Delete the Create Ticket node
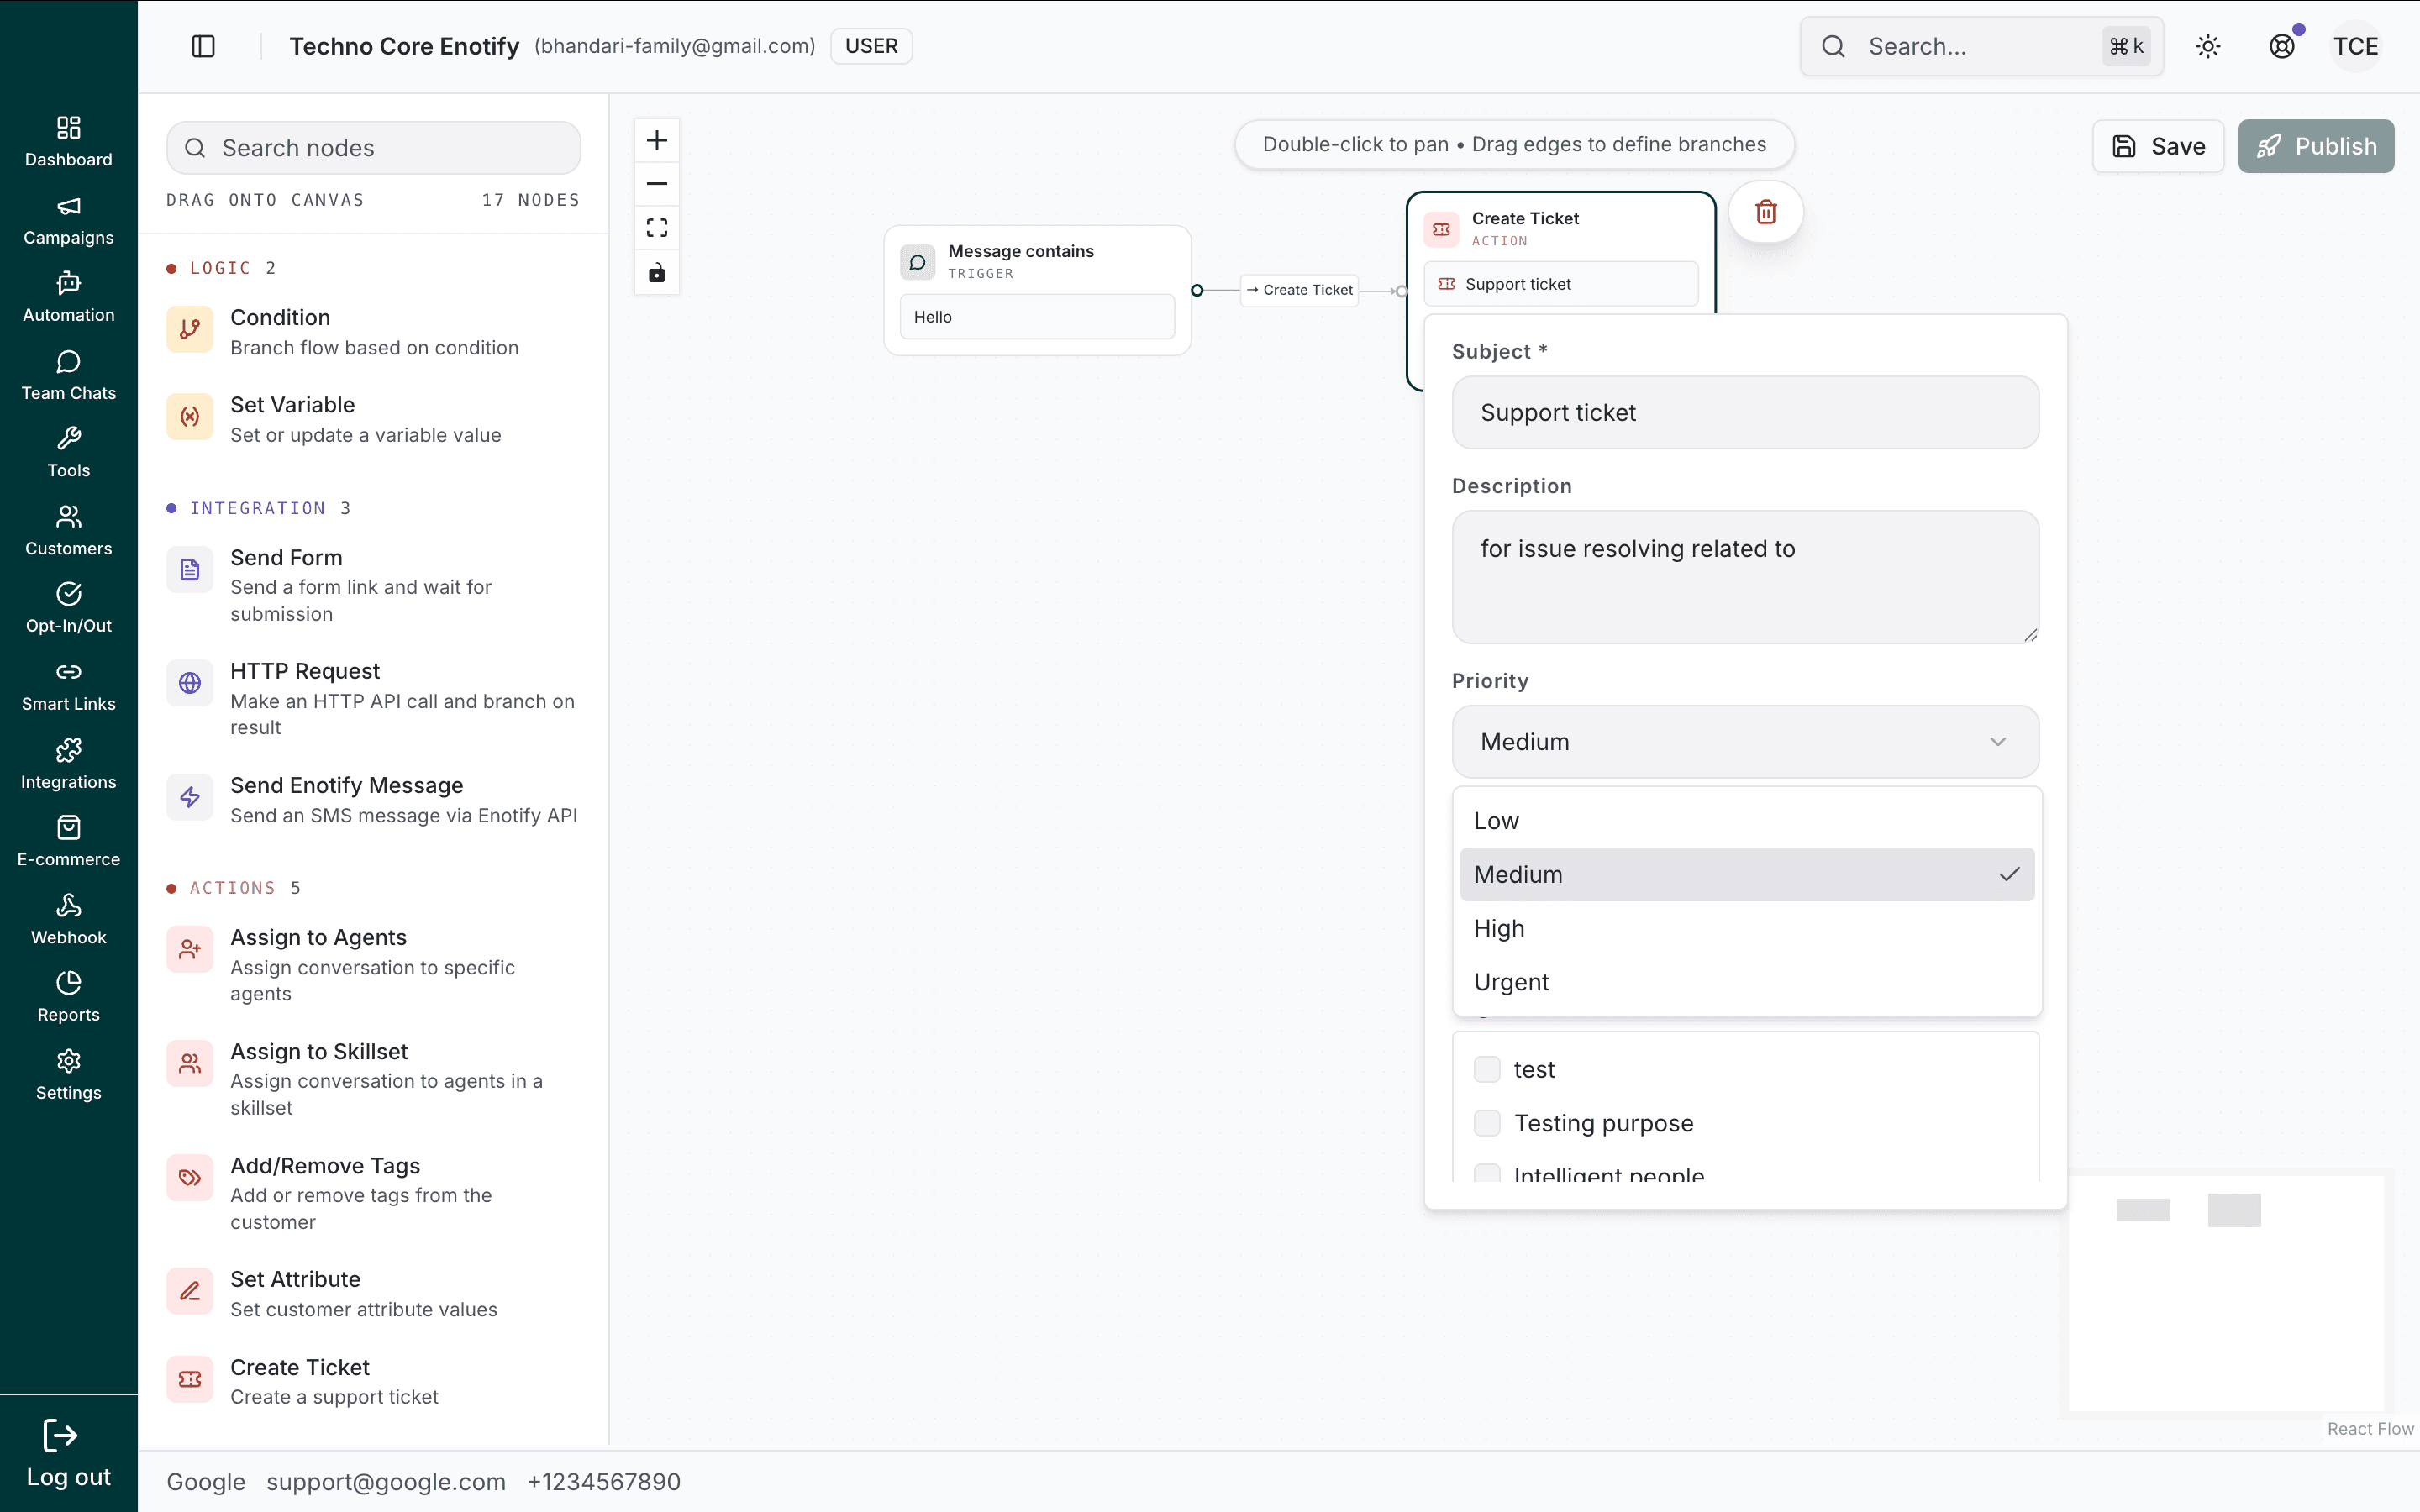Screen dimensions: 2420x1512 coord(1766,212)
